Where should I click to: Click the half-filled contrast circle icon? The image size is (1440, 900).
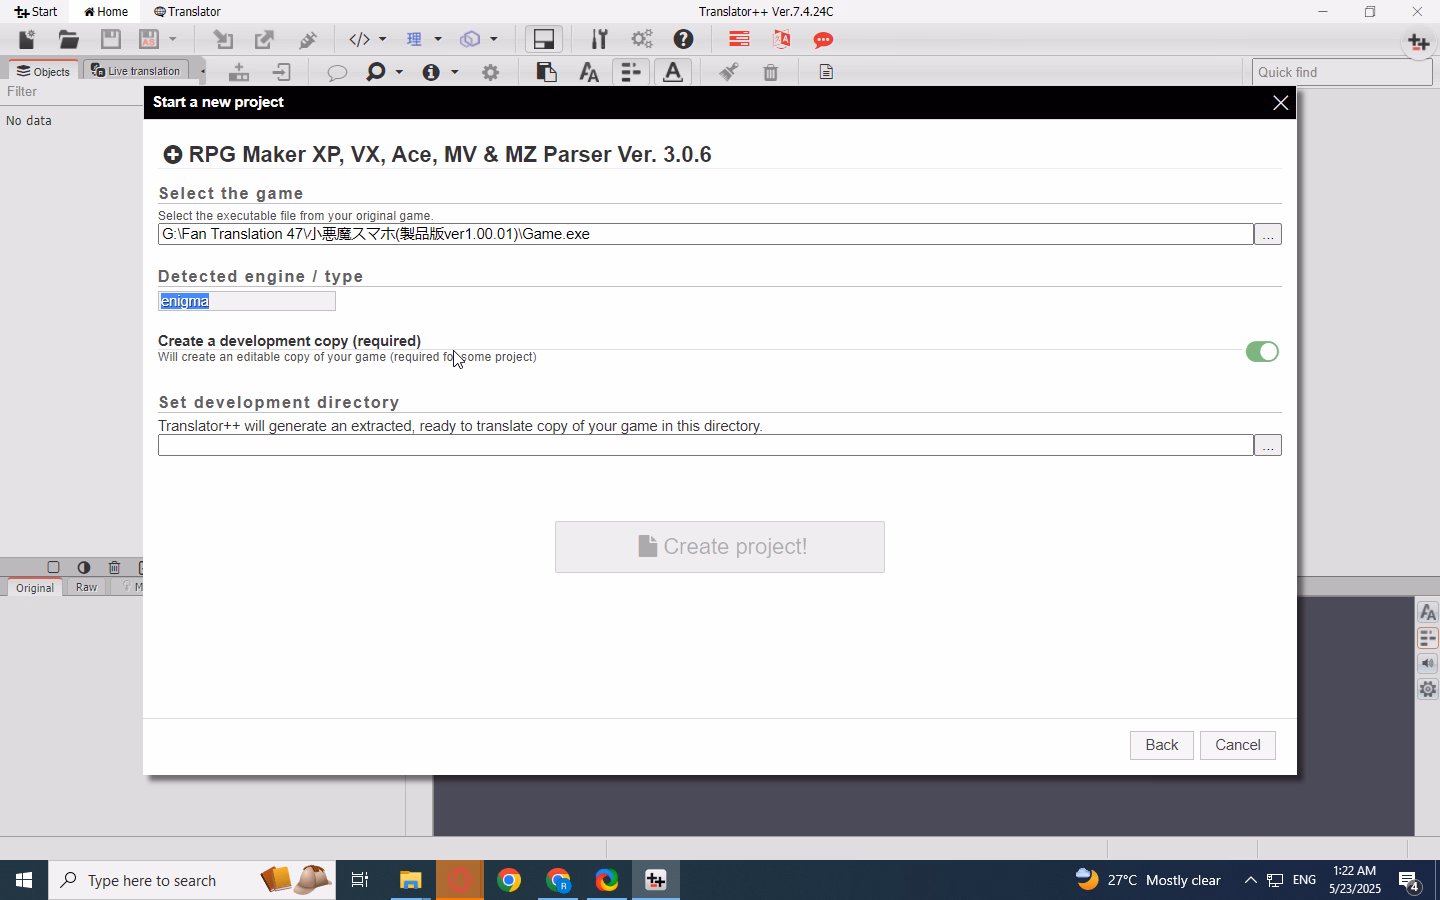tap(84, 567)
